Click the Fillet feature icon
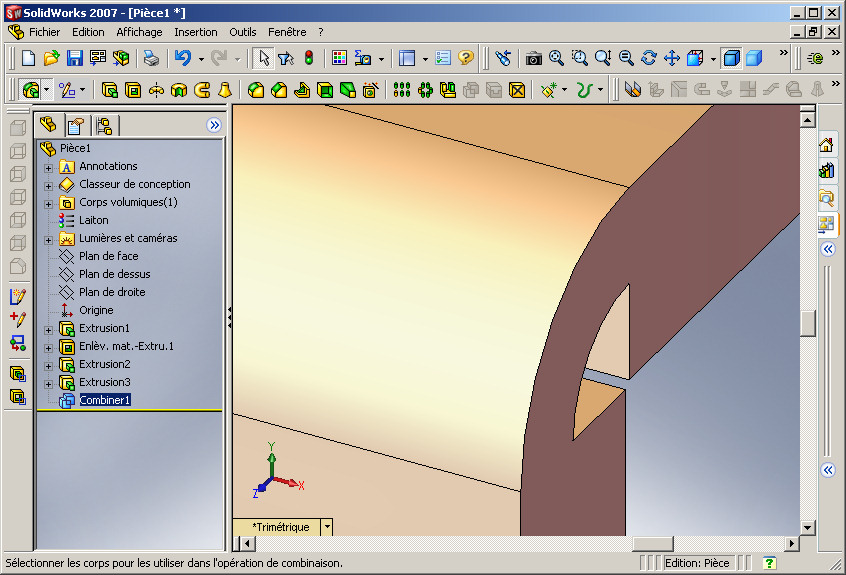This screenshot has width=846, height=575. (256, 90)
